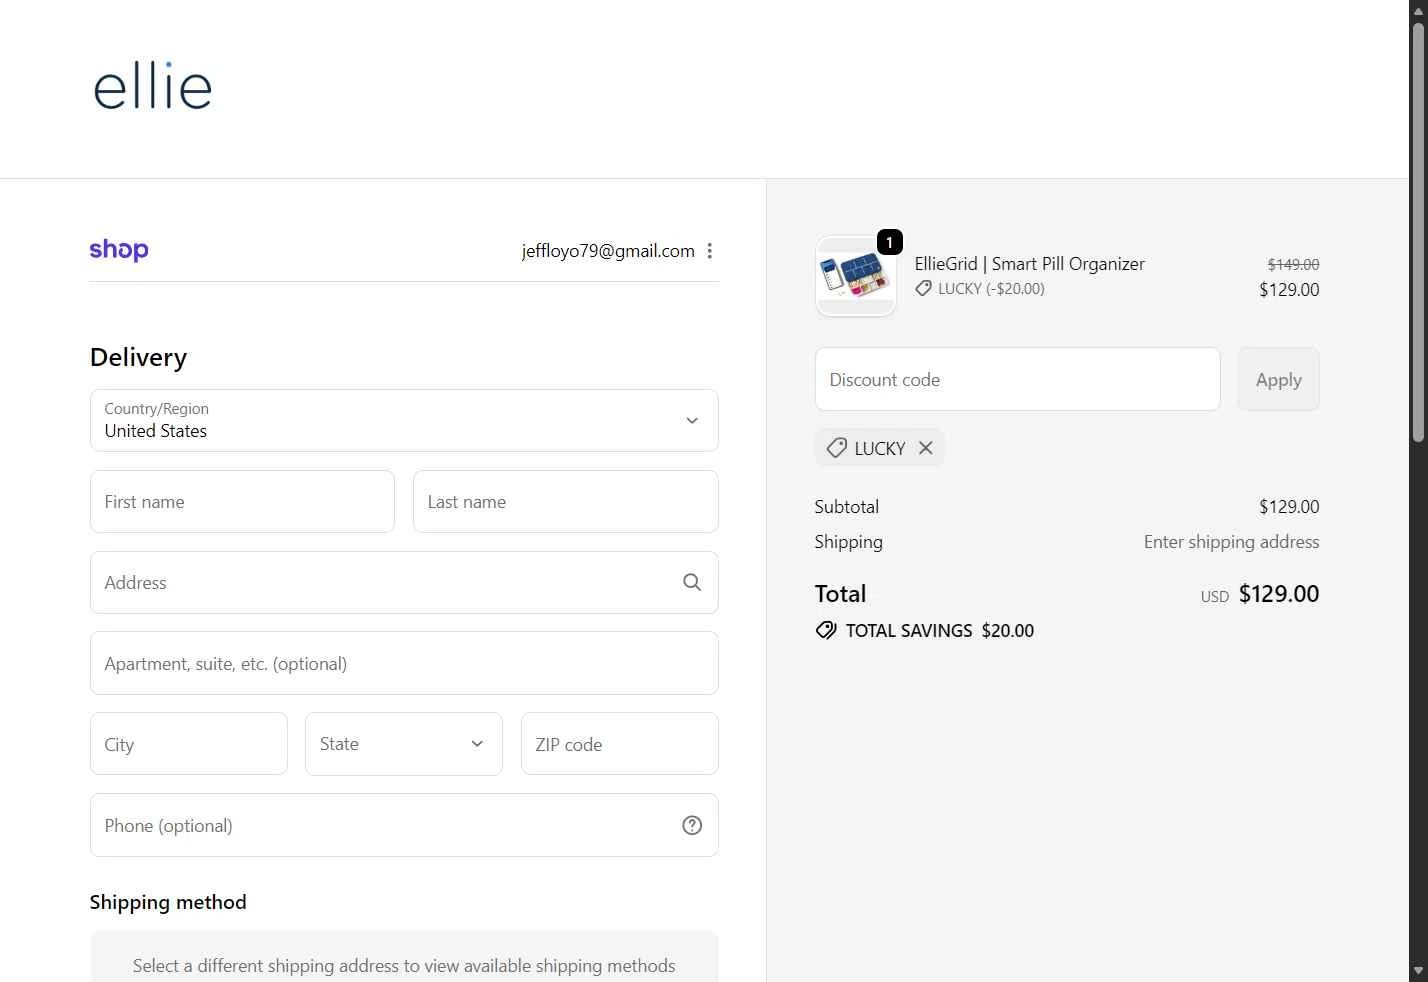The width and height of the screenshot is (1428, 982).
Task: Click the LUCKY discount tag icon
Action: pyautogui.click(x=837, y=448)
